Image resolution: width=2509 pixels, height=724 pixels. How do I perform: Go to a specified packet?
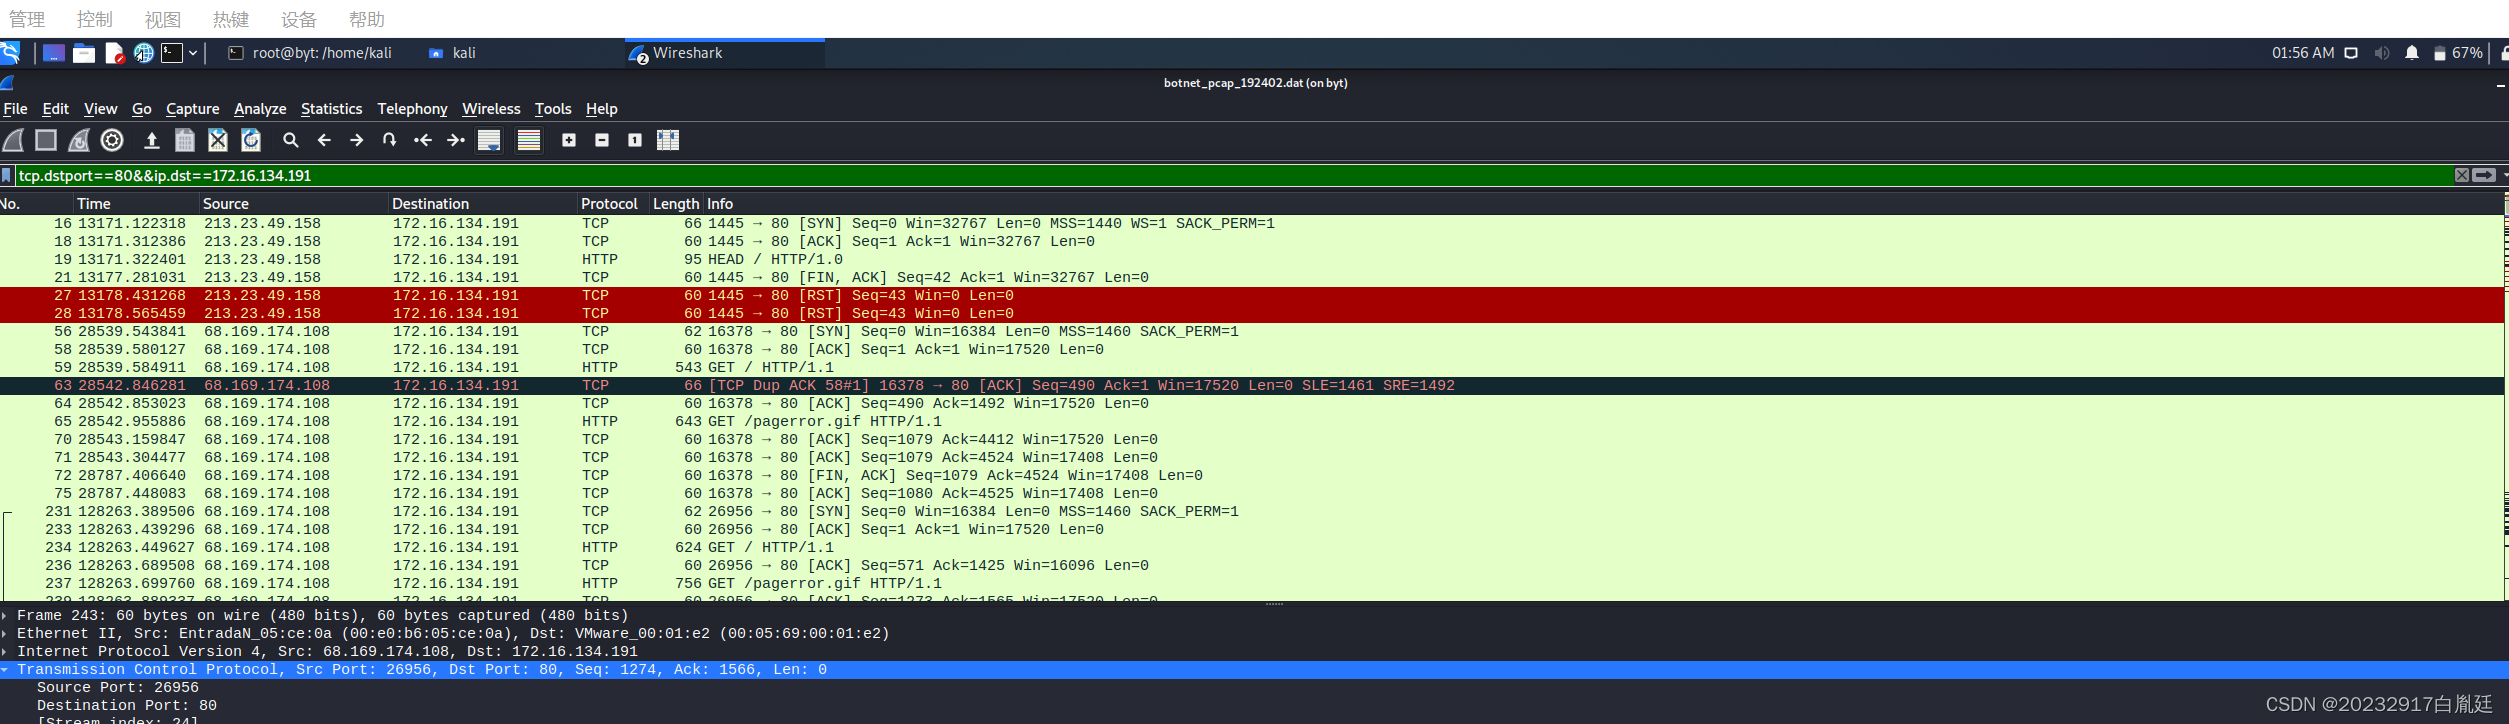pos(390,141)
